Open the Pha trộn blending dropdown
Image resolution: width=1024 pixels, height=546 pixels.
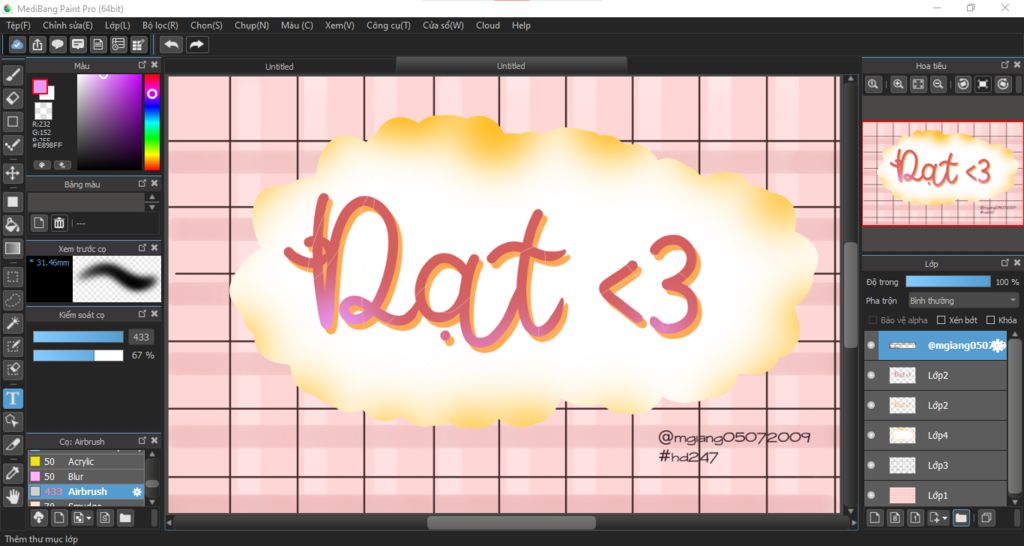click(963, 300)
